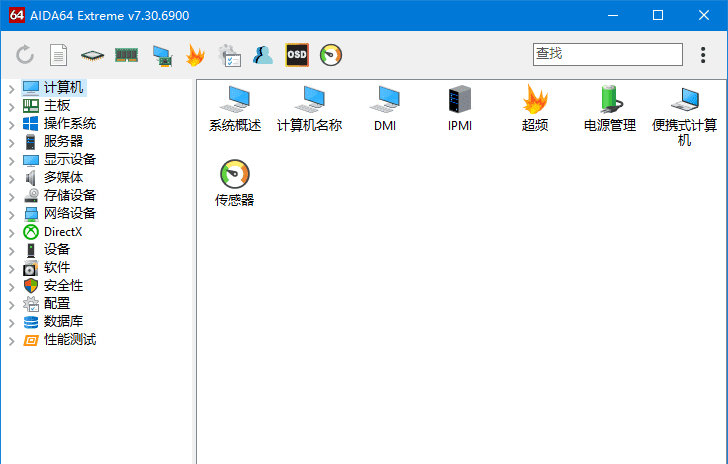
Task: Click the AIDA64 red logo icon in the title bar
Action: [17, 15]
